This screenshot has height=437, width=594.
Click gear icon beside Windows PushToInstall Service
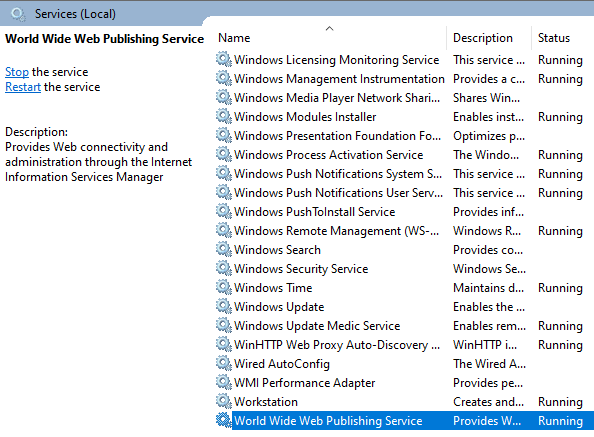point(224,212)
